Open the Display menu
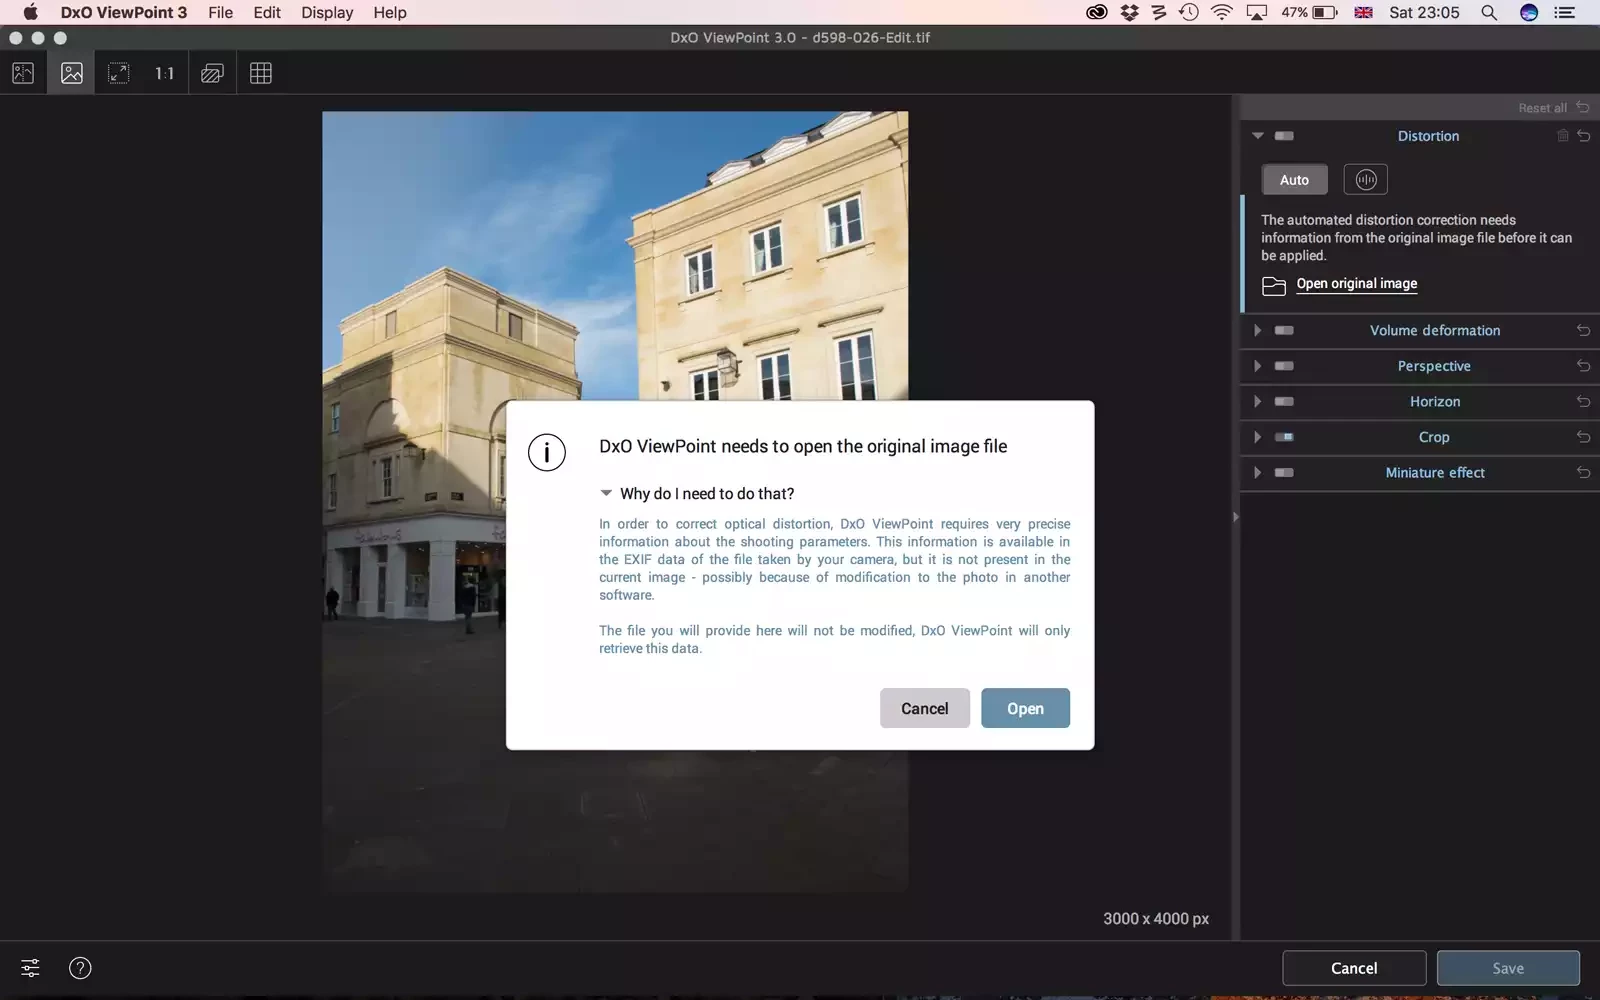1600x1000 pixels. [x=327, y=13]
